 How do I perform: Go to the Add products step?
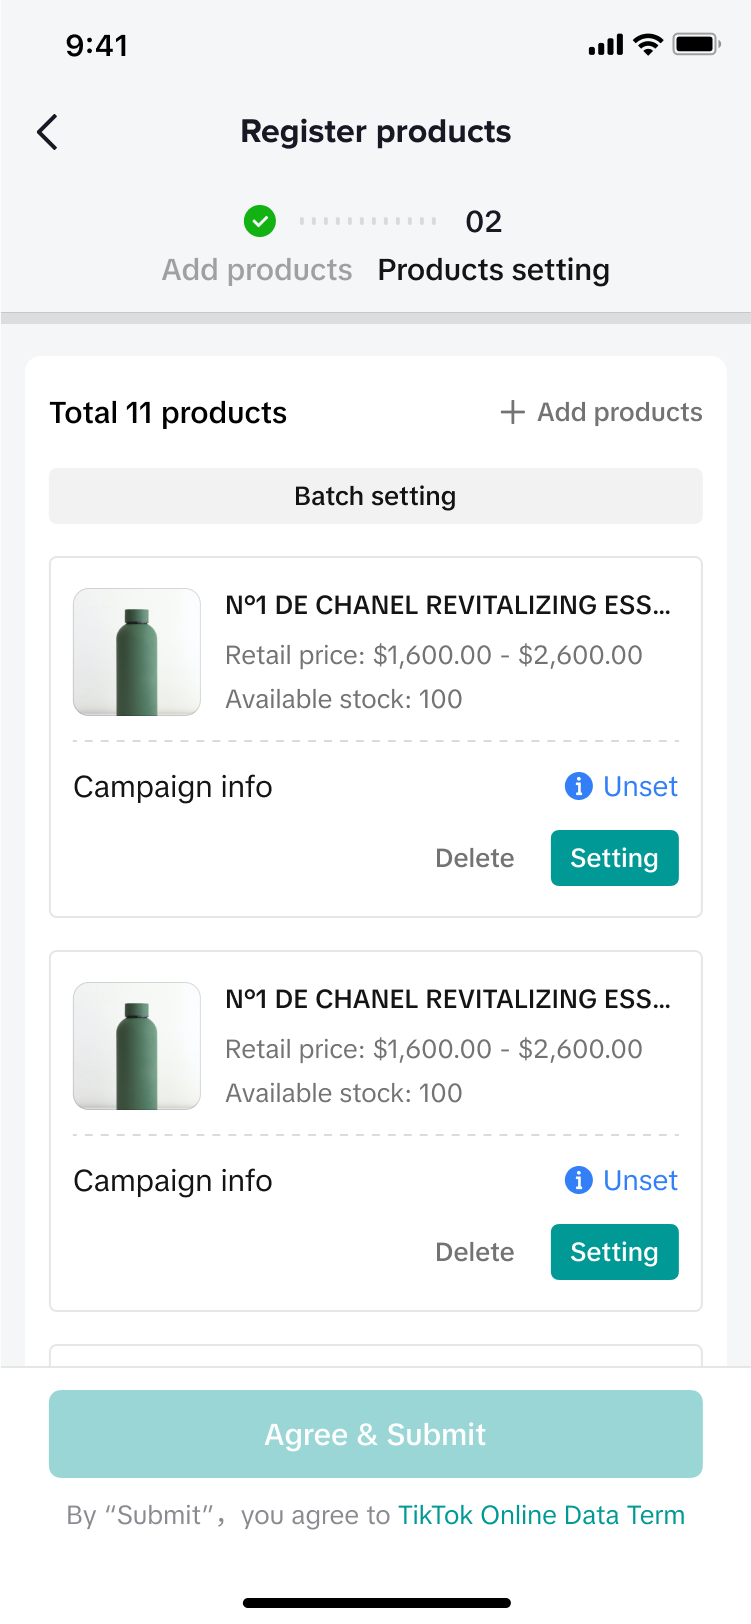tap(257, 270)
